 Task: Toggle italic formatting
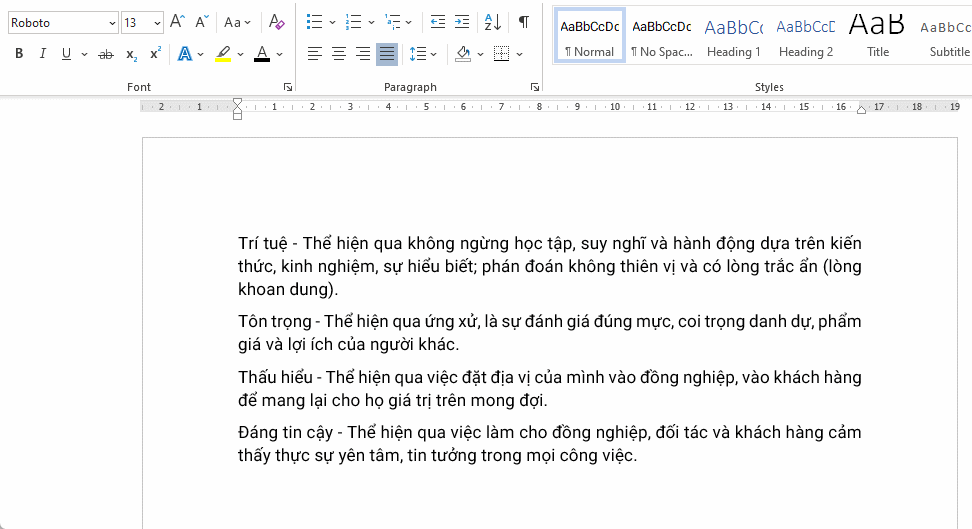[42, 54]
